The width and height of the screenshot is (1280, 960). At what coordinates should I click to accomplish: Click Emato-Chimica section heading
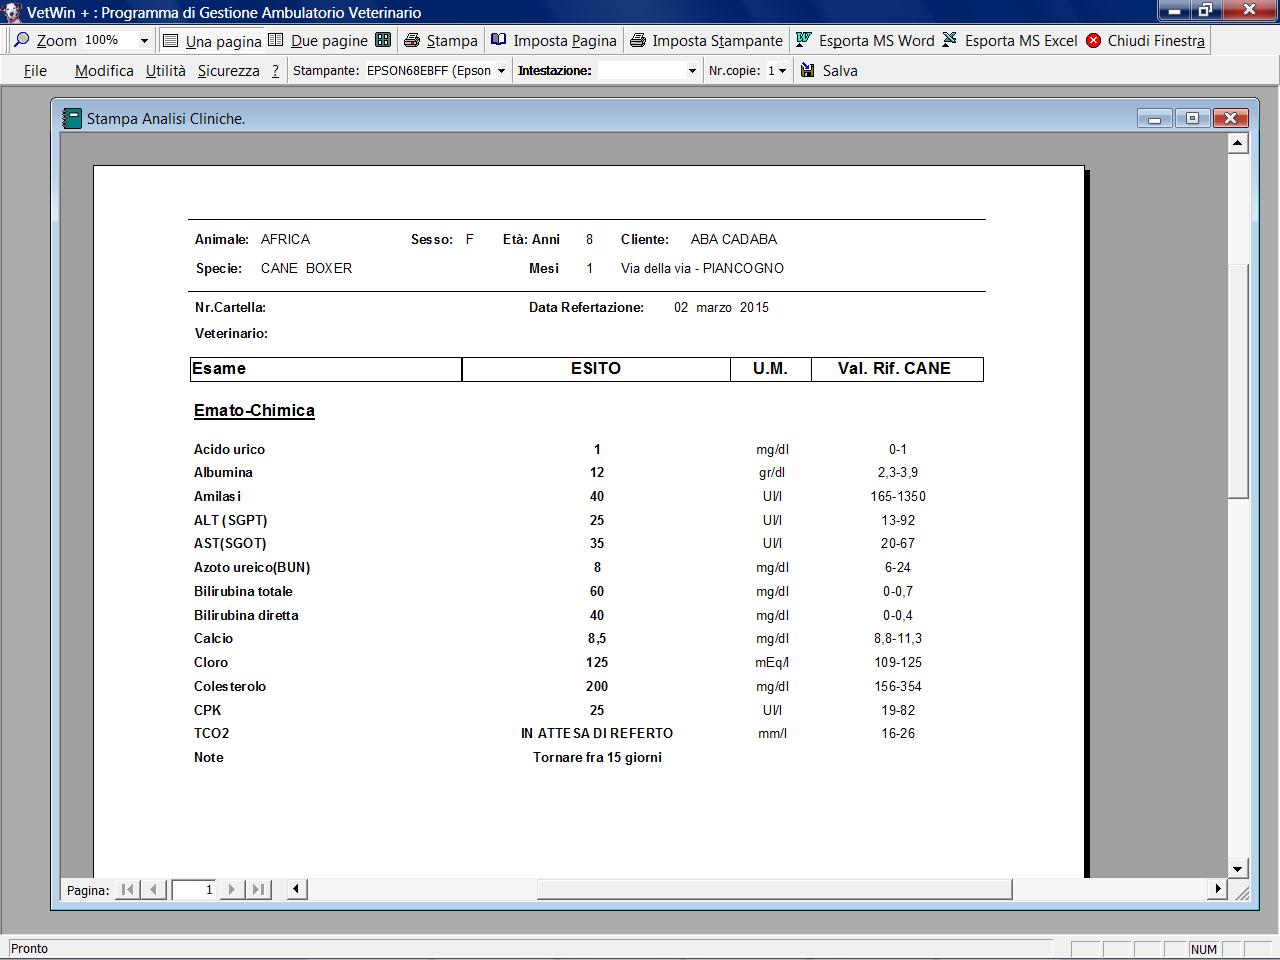[254, 410]
